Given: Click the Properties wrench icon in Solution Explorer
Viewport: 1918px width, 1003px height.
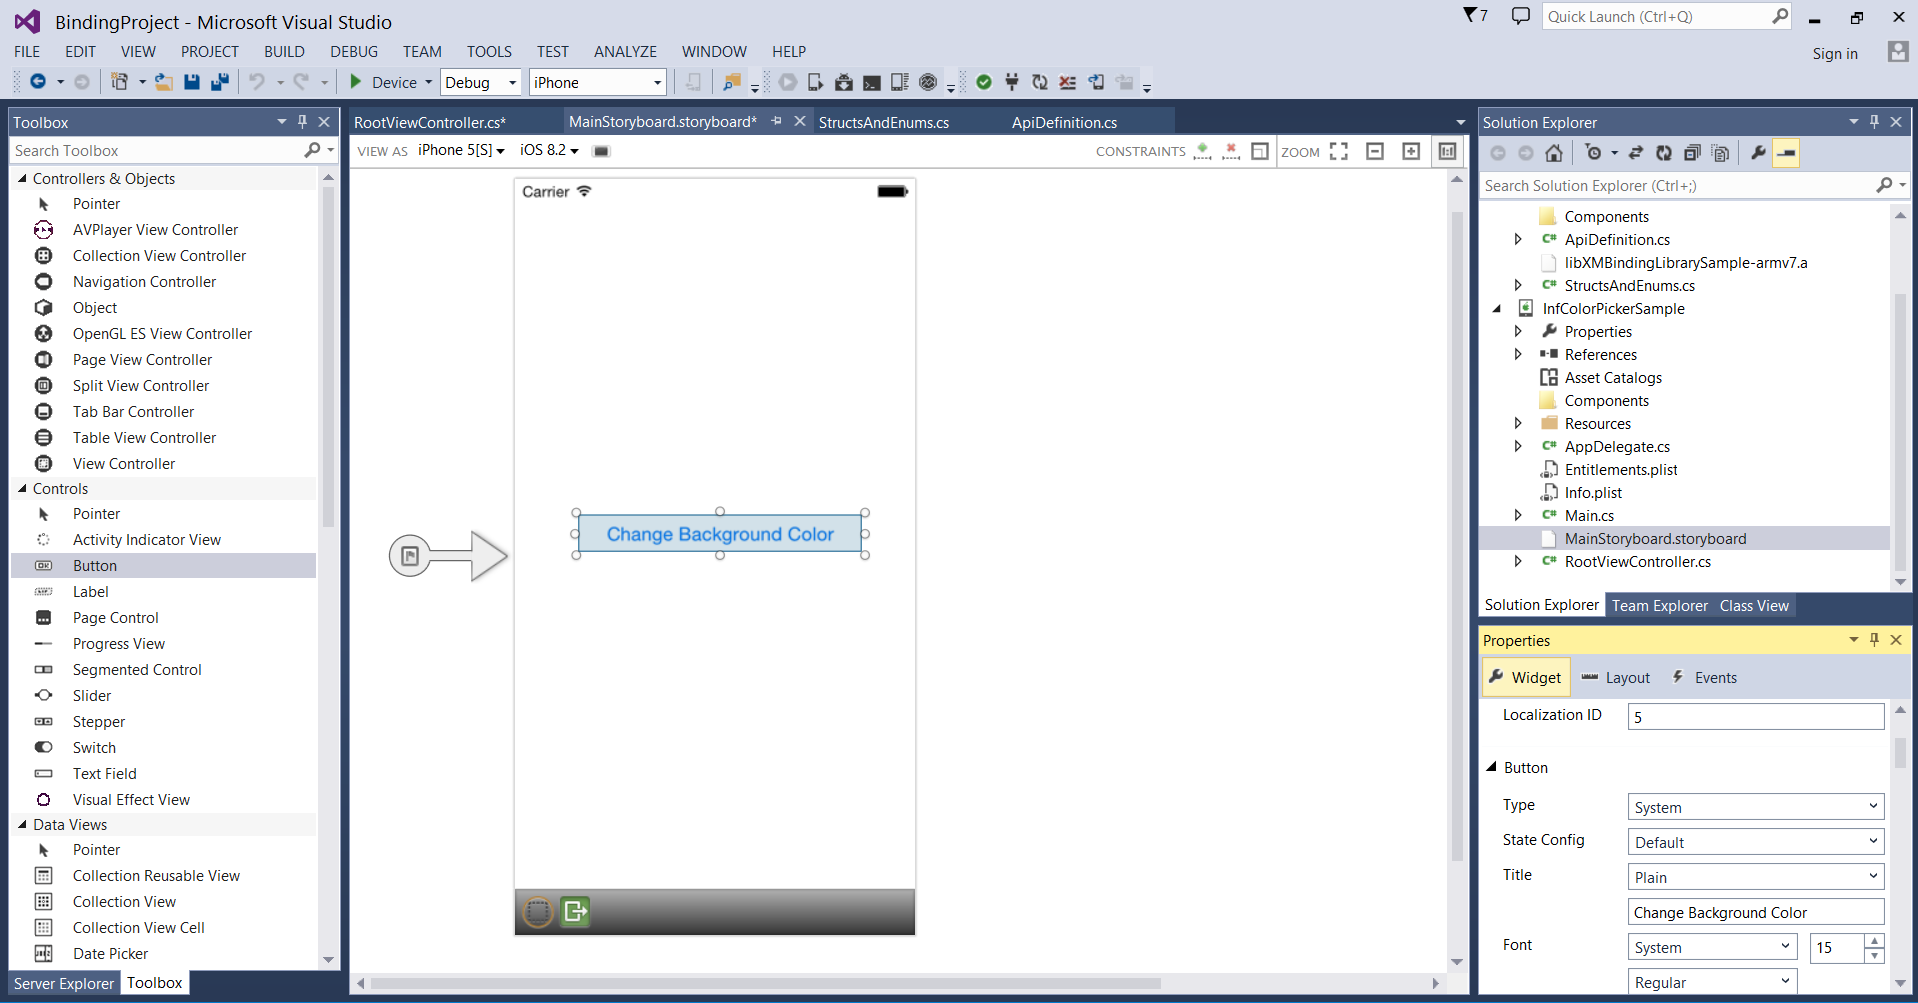Looking at the screenshot, I should tap(1758, 153).
